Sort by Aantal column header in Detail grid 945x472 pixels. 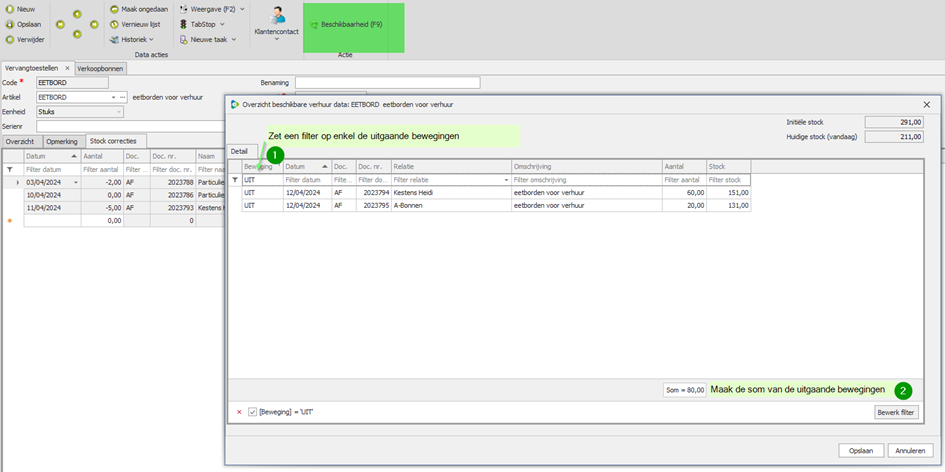click(x=684, y=166)
